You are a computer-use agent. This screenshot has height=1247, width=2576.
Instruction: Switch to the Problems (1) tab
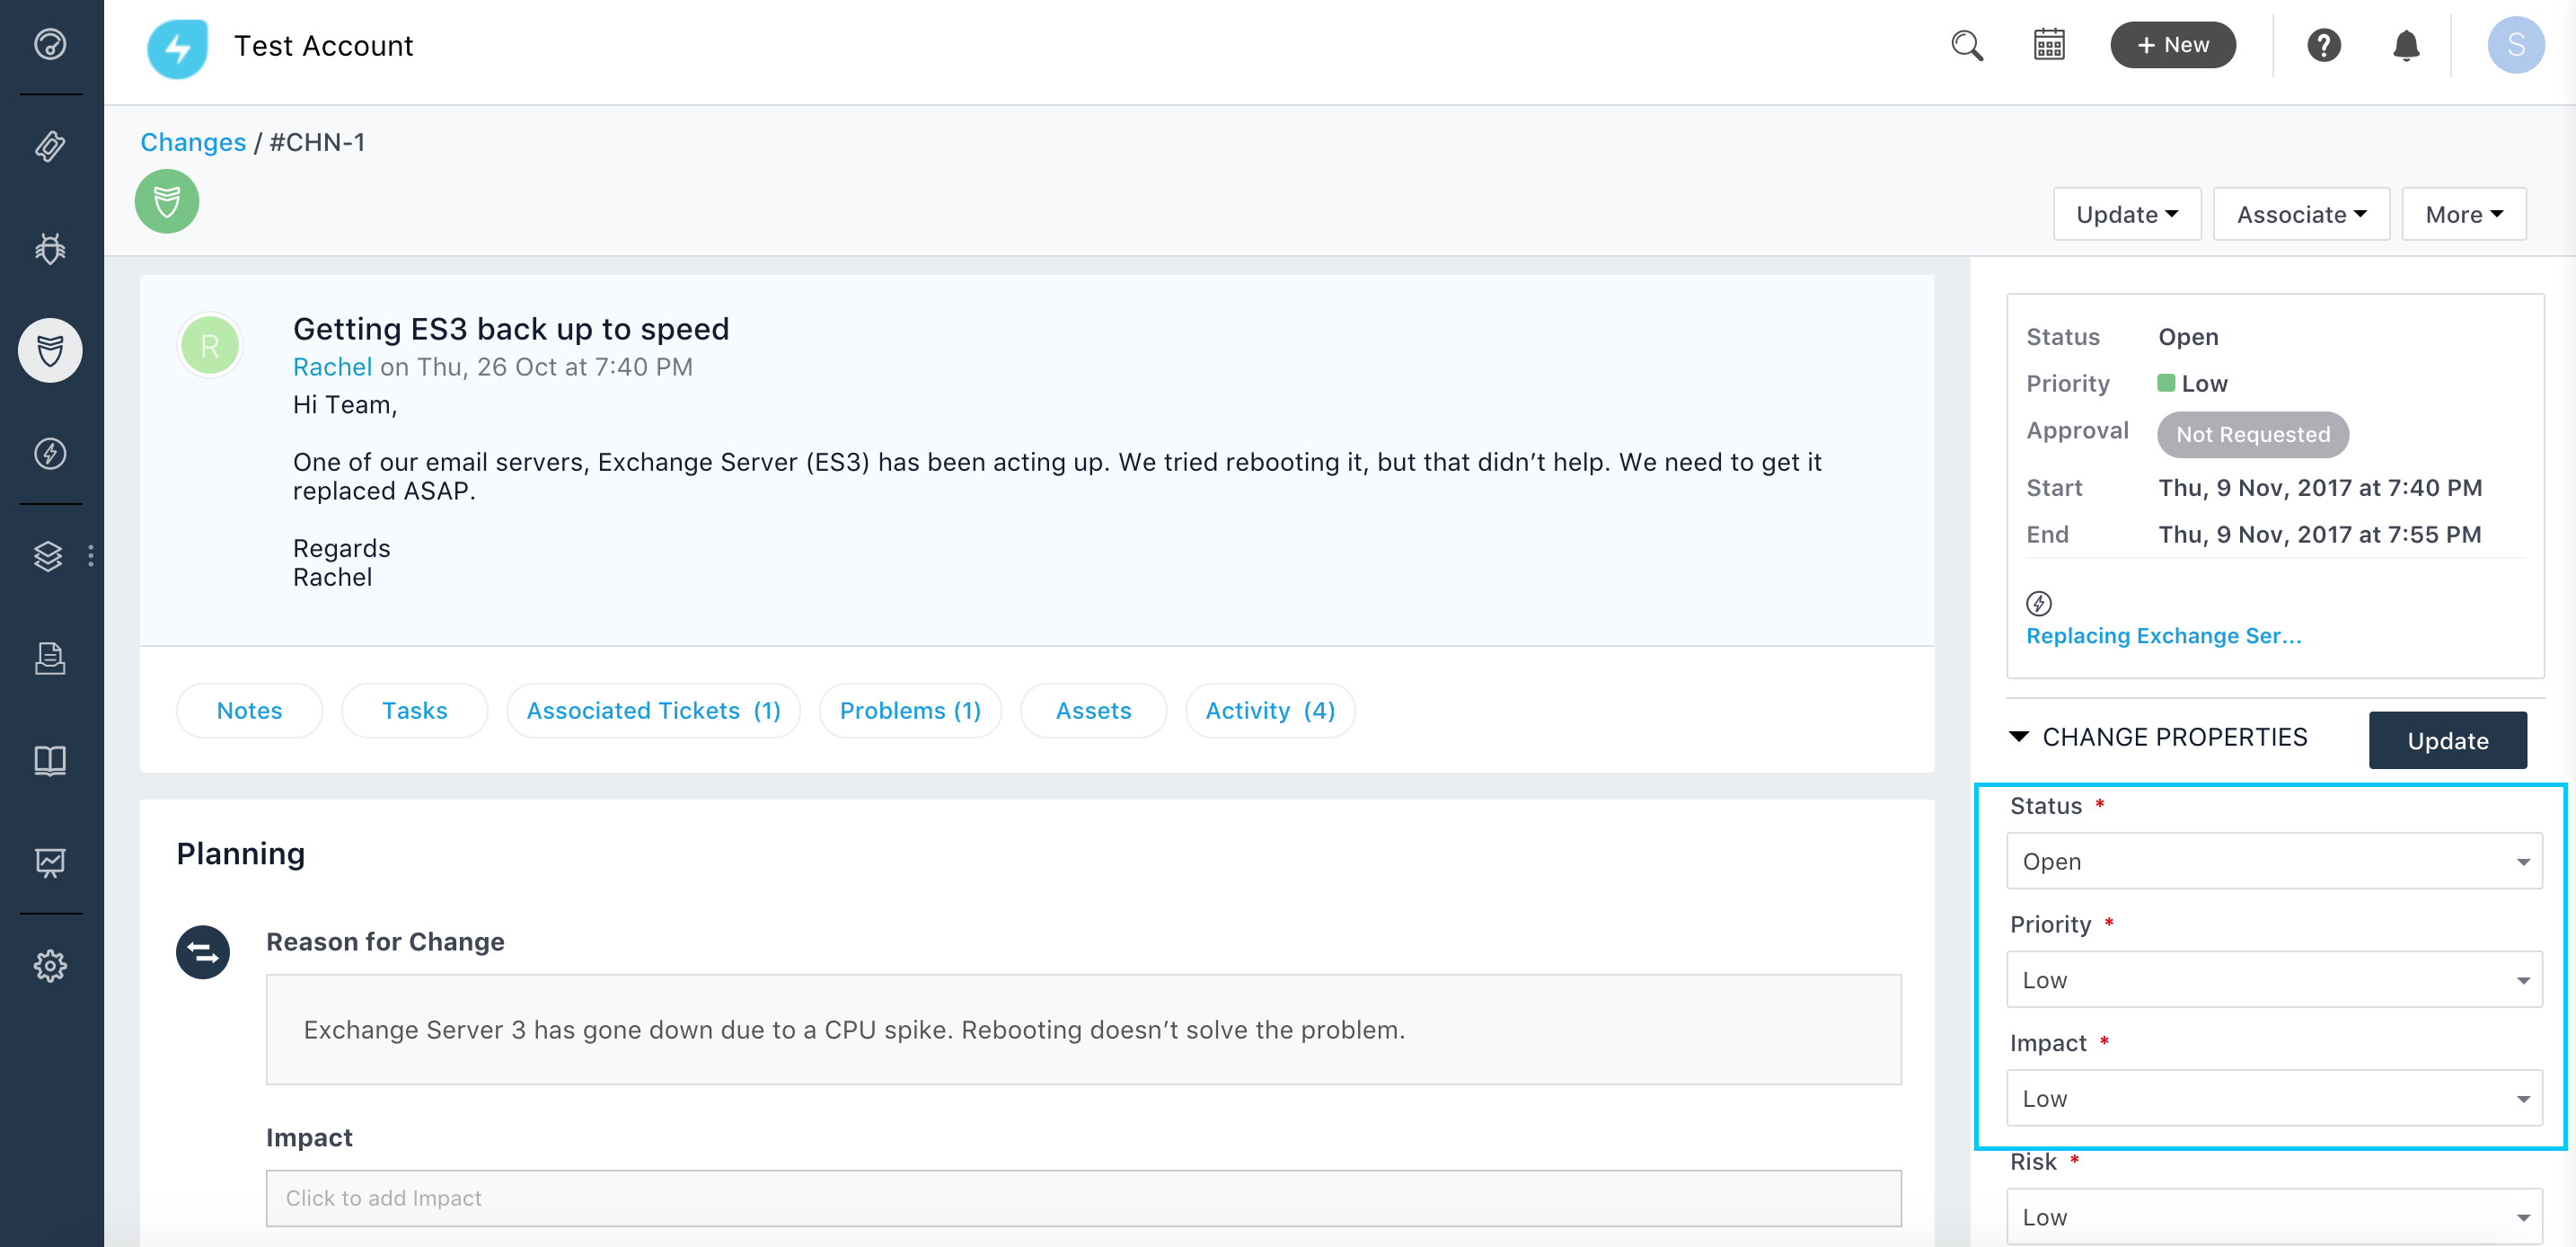[x=910, y=710]
